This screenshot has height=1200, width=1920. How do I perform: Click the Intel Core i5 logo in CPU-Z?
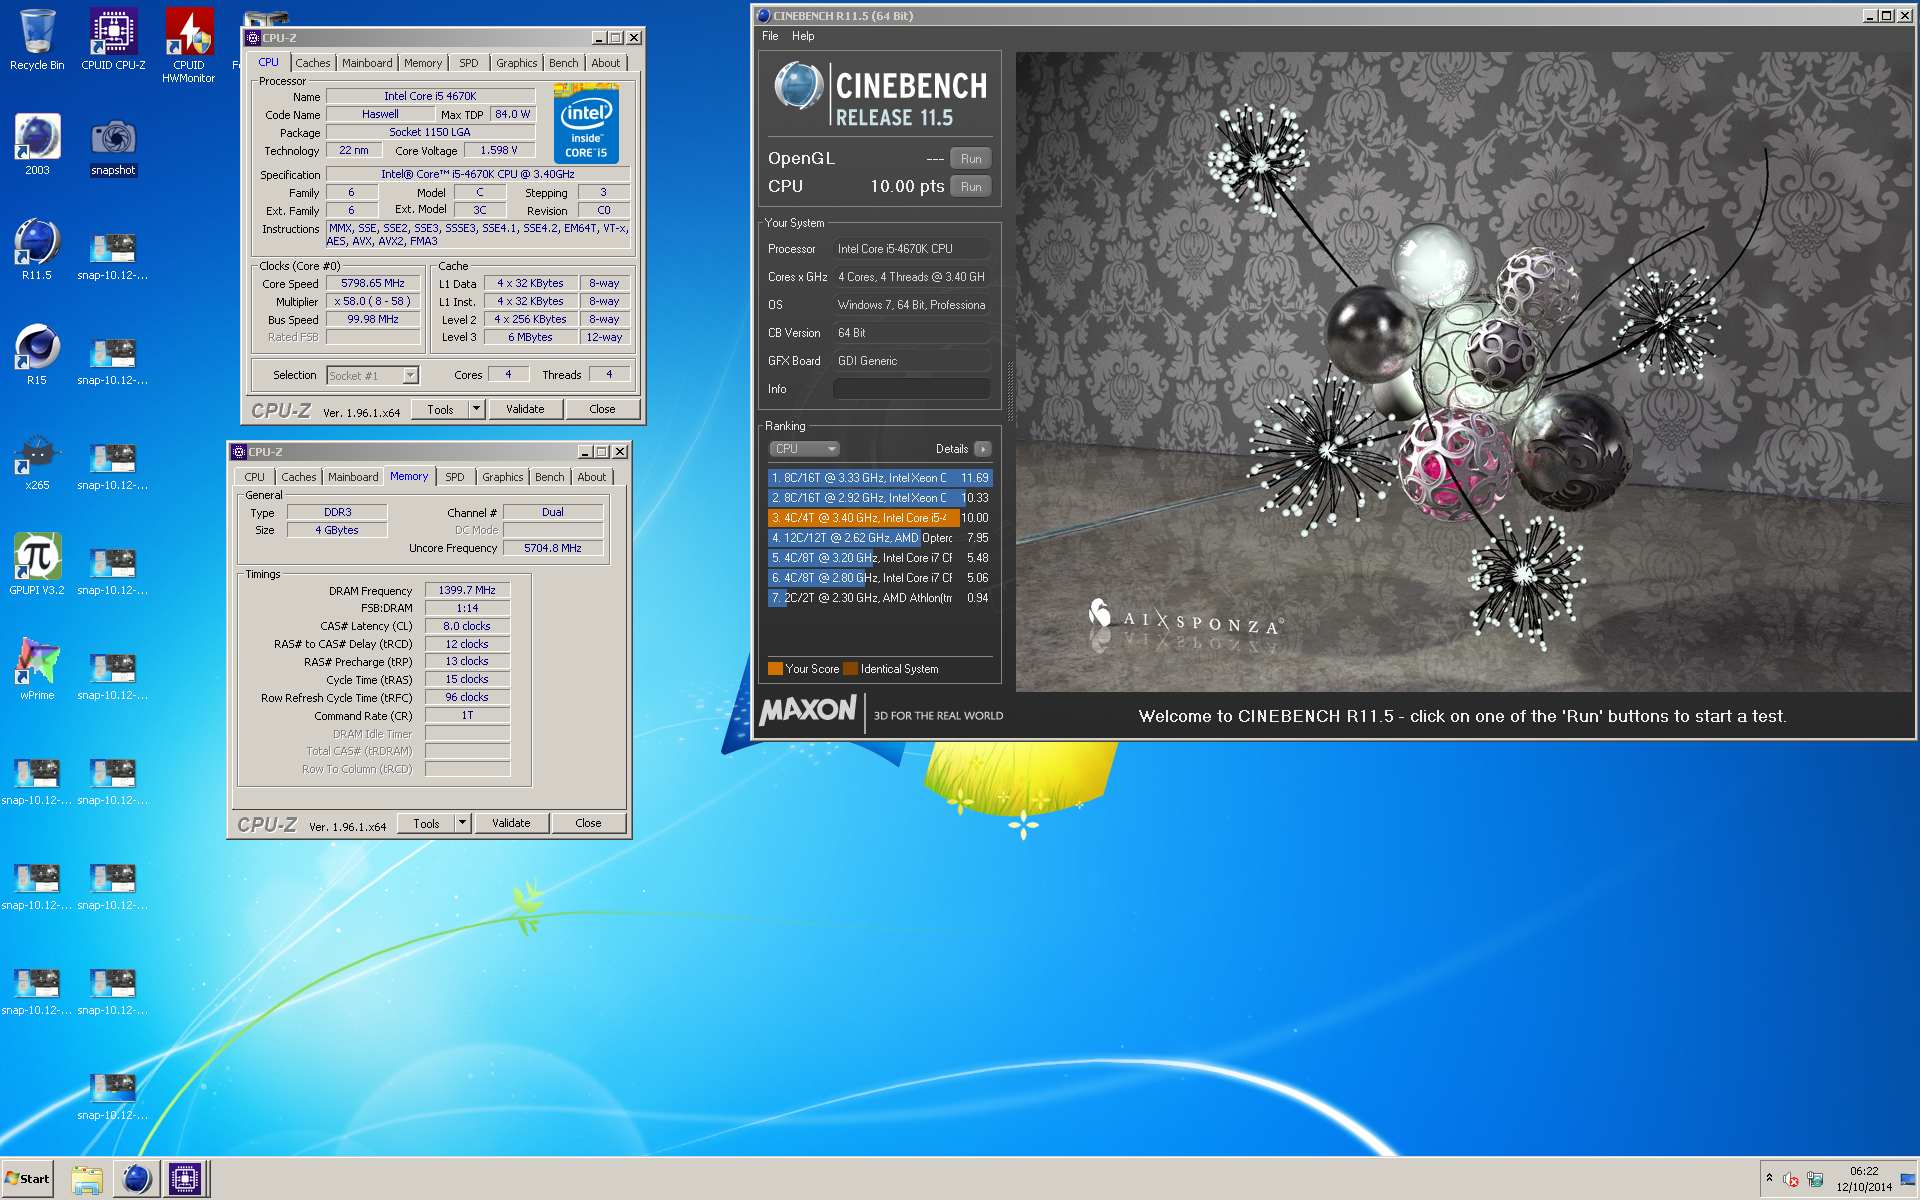(586, 124)
